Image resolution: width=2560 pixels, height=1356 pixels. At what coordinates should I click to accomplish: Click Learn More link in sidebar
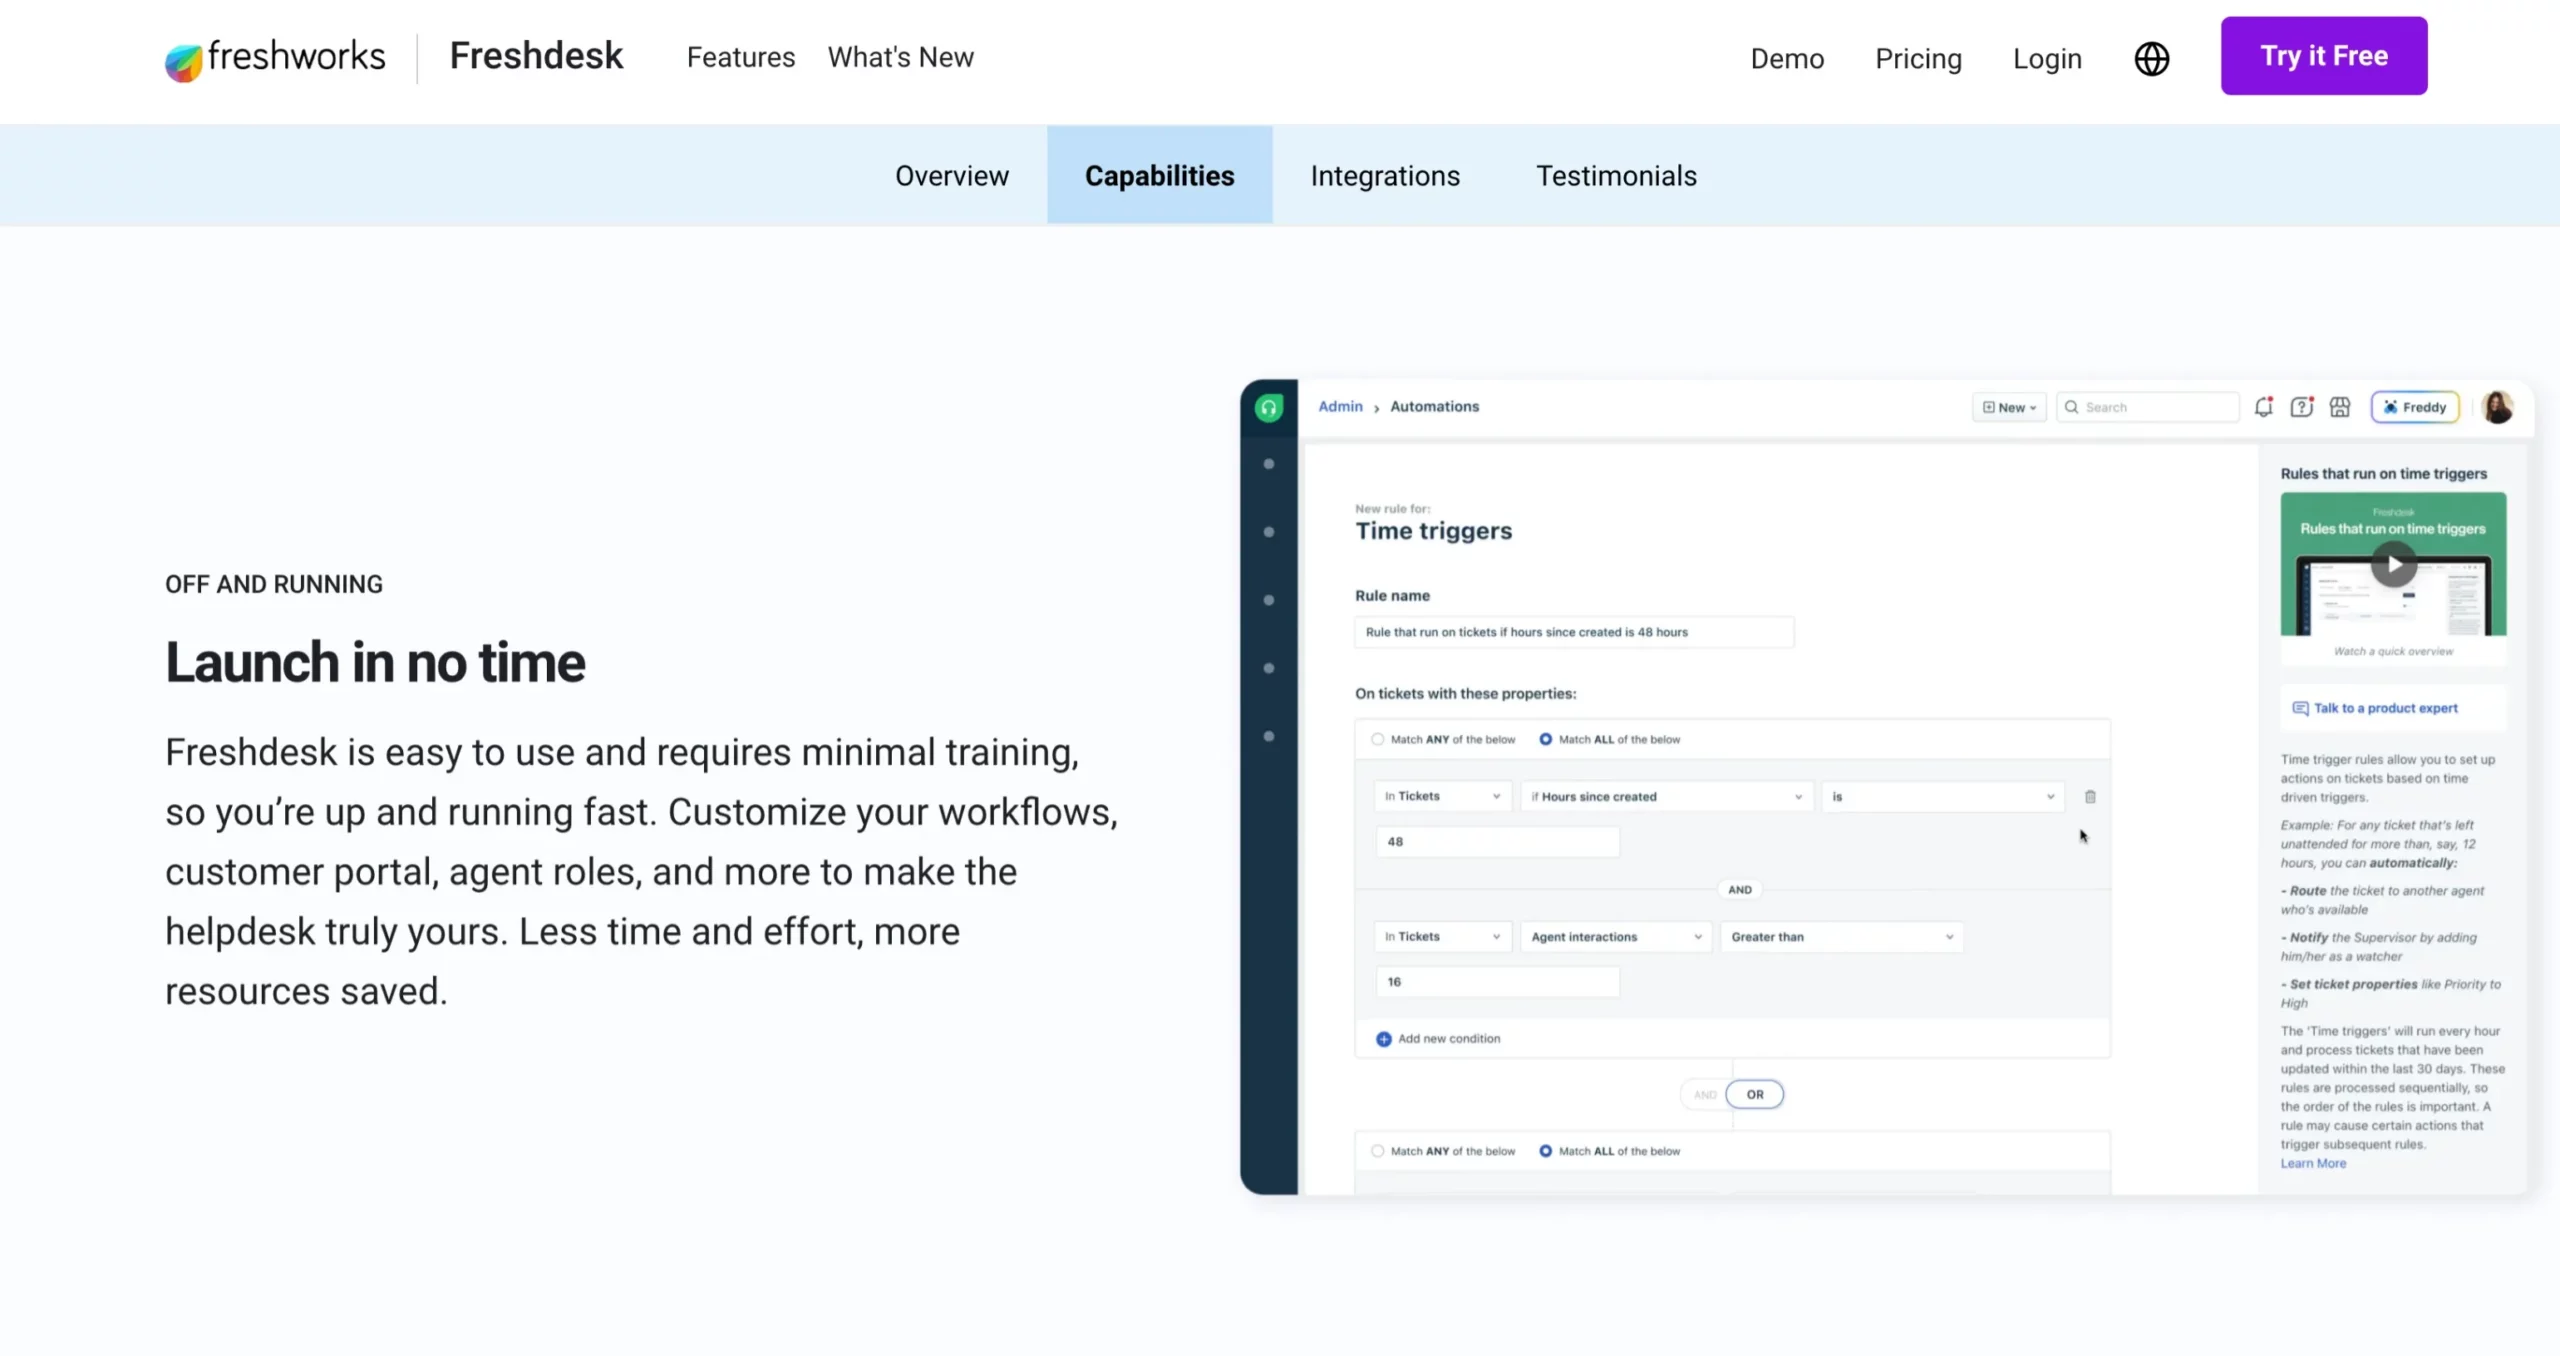[2313, 1163]
